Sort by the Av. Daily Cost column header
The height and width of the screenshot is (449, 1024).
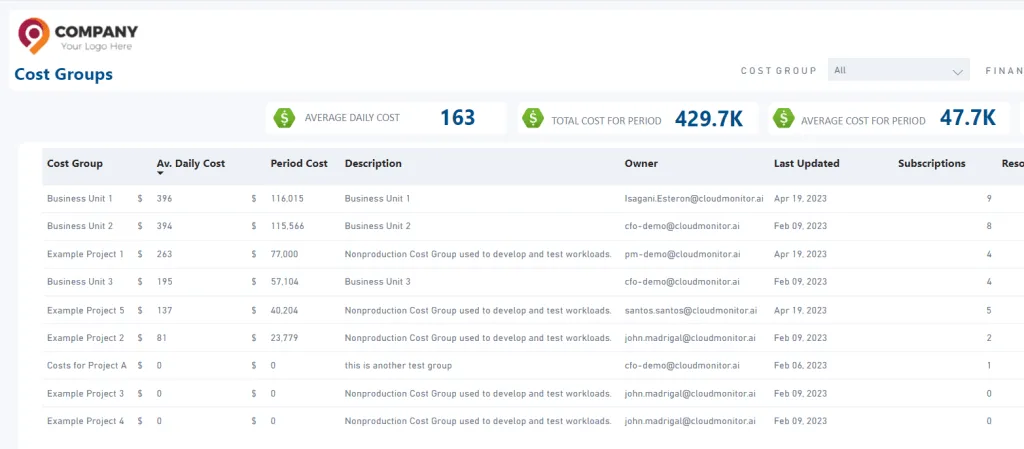point(191,163)
